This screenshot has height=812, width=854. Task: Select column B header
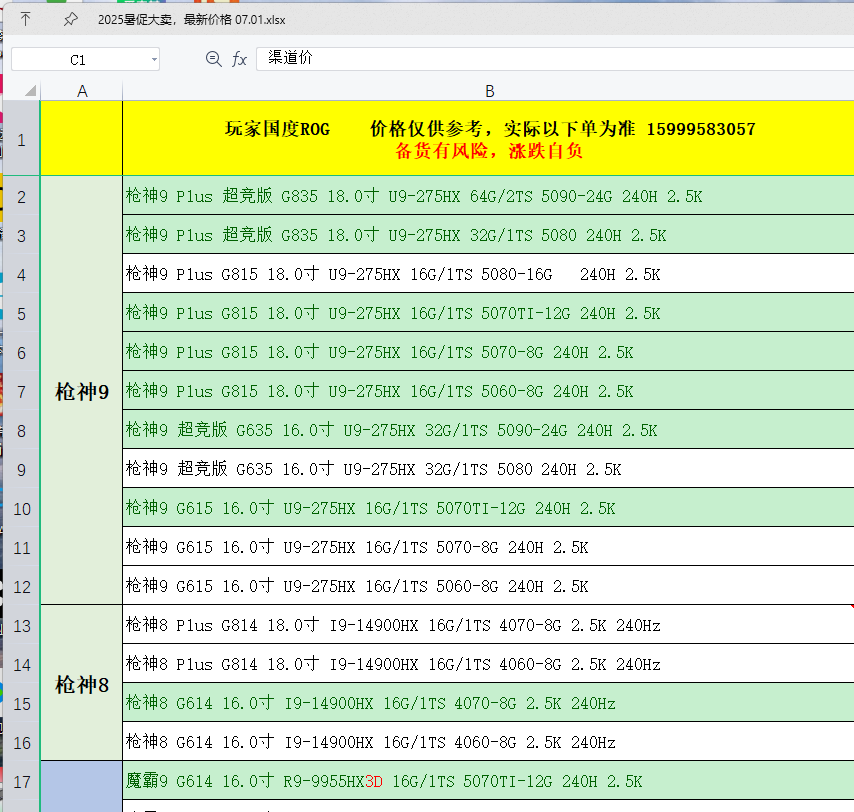(489, 91)
